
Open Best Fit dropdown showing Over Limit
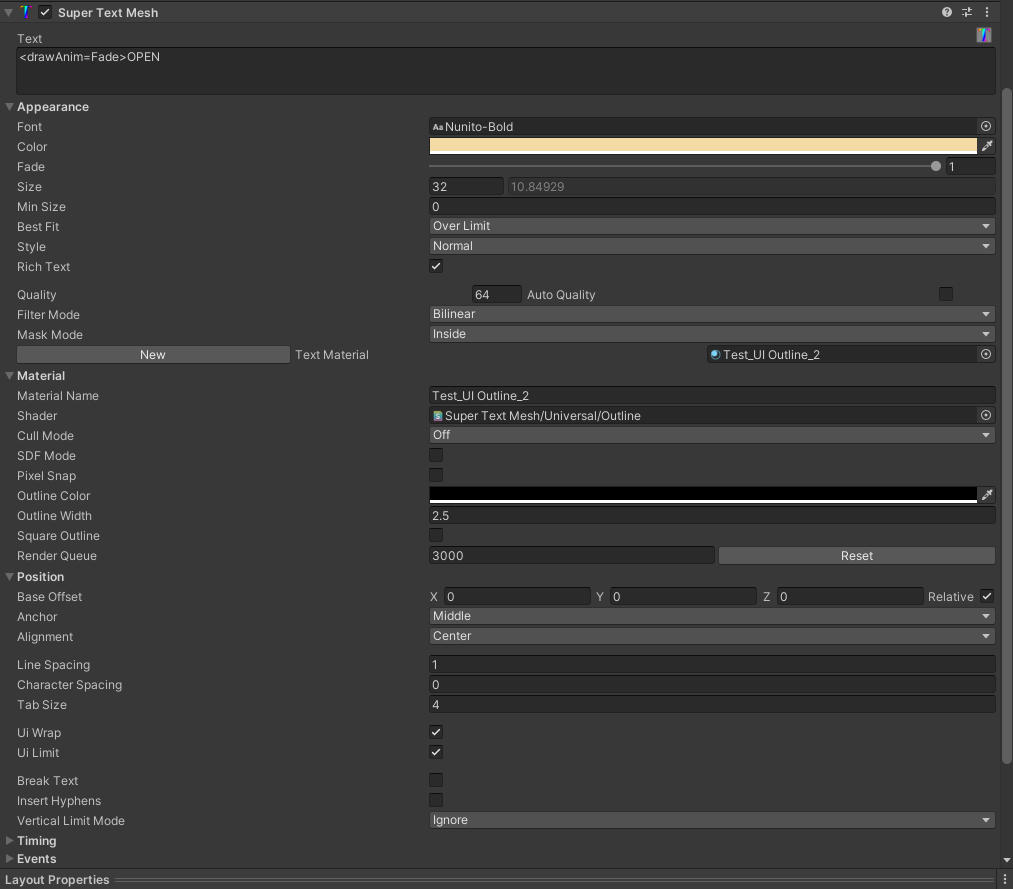(x=712, y=226)
